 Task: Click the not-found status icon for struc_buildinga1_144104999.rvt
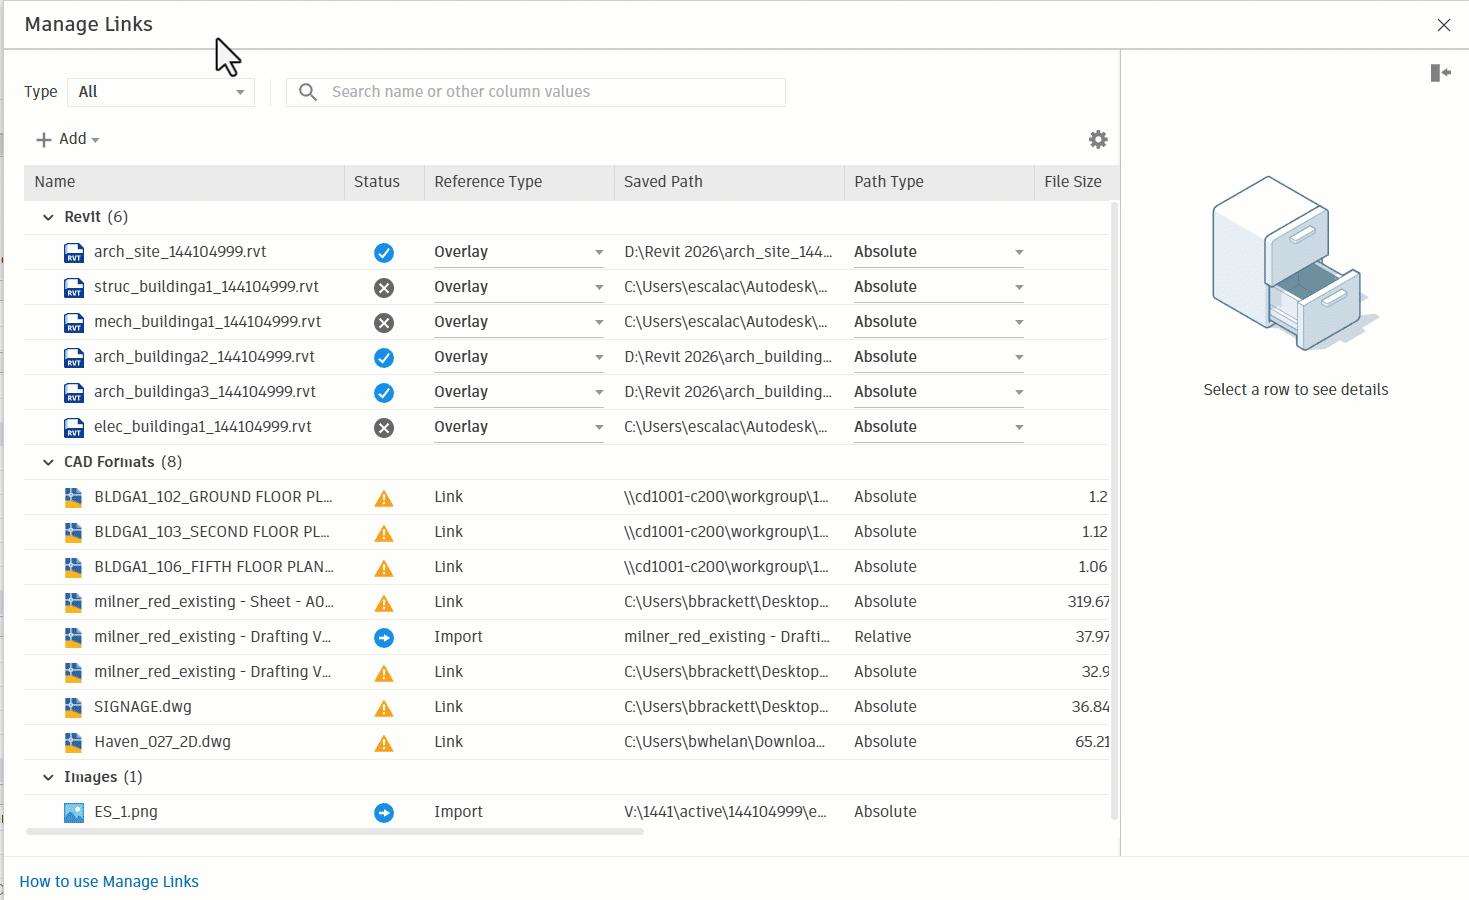click(384, 288)
